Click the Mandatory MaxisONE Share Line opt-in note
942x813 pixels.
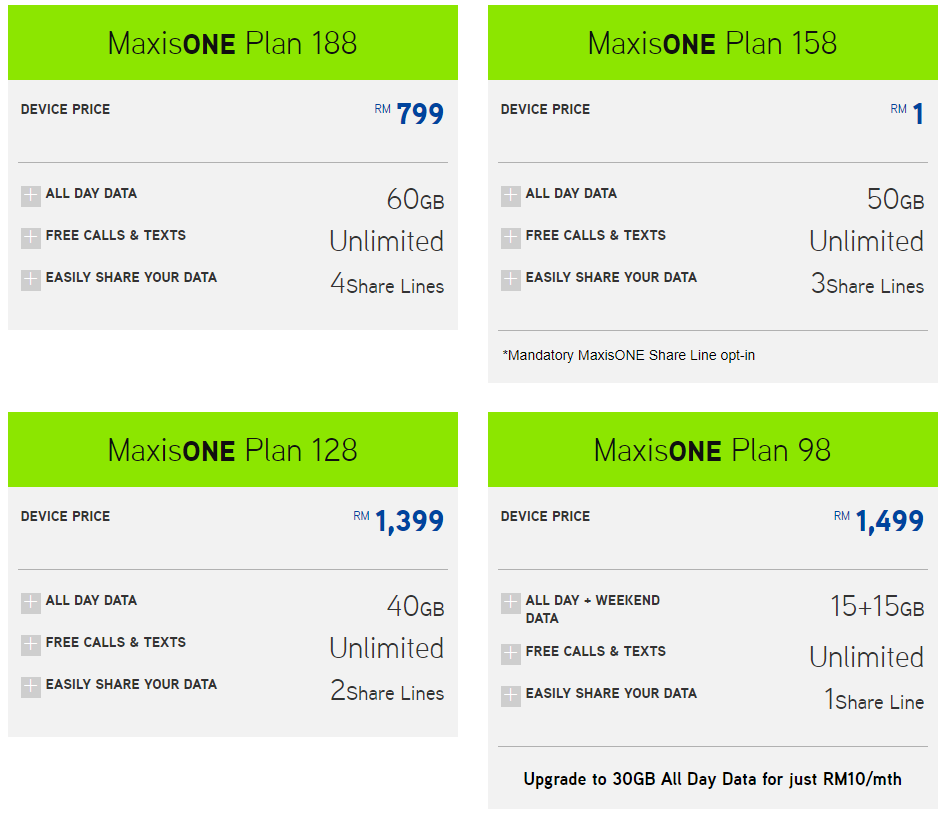click(628, 355)
